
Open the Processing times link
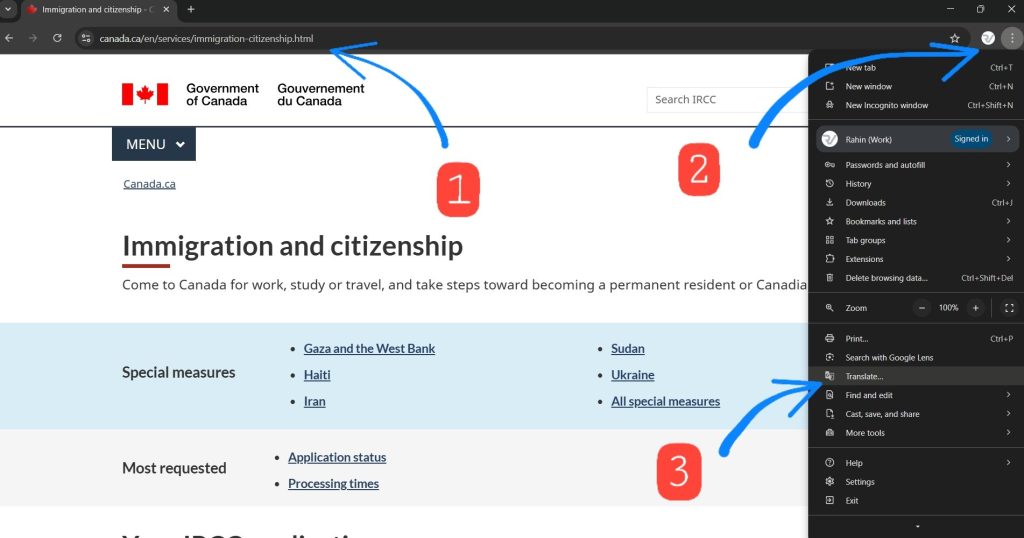[x=333, y=484]
